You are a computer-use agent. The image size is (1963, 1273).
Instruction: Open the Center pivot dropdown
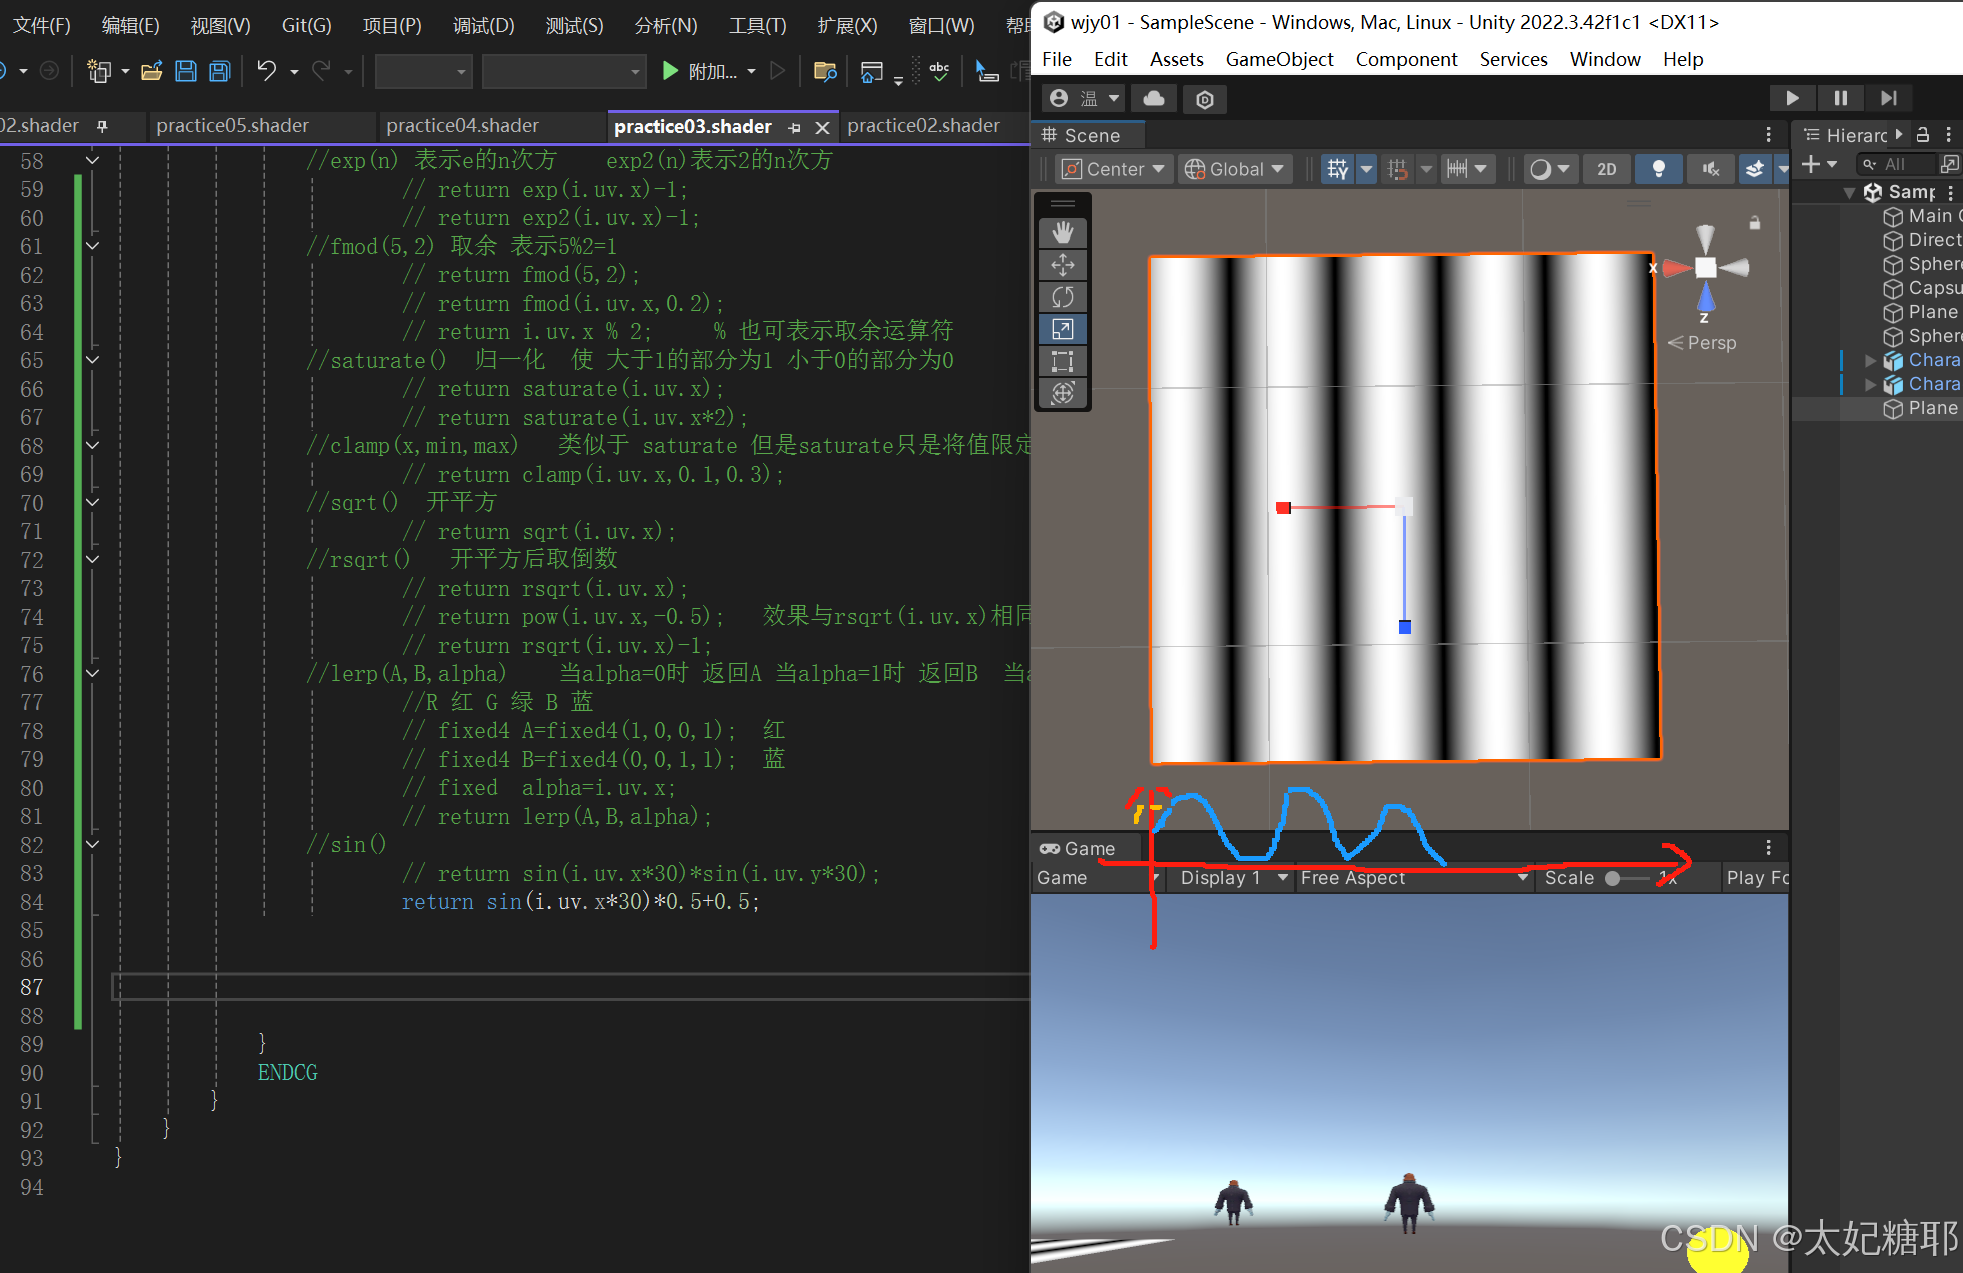(1114, 169)
